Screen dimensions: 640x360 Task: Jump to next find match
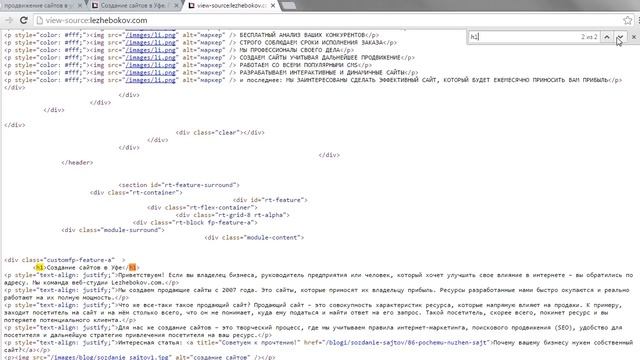[620, 37]
